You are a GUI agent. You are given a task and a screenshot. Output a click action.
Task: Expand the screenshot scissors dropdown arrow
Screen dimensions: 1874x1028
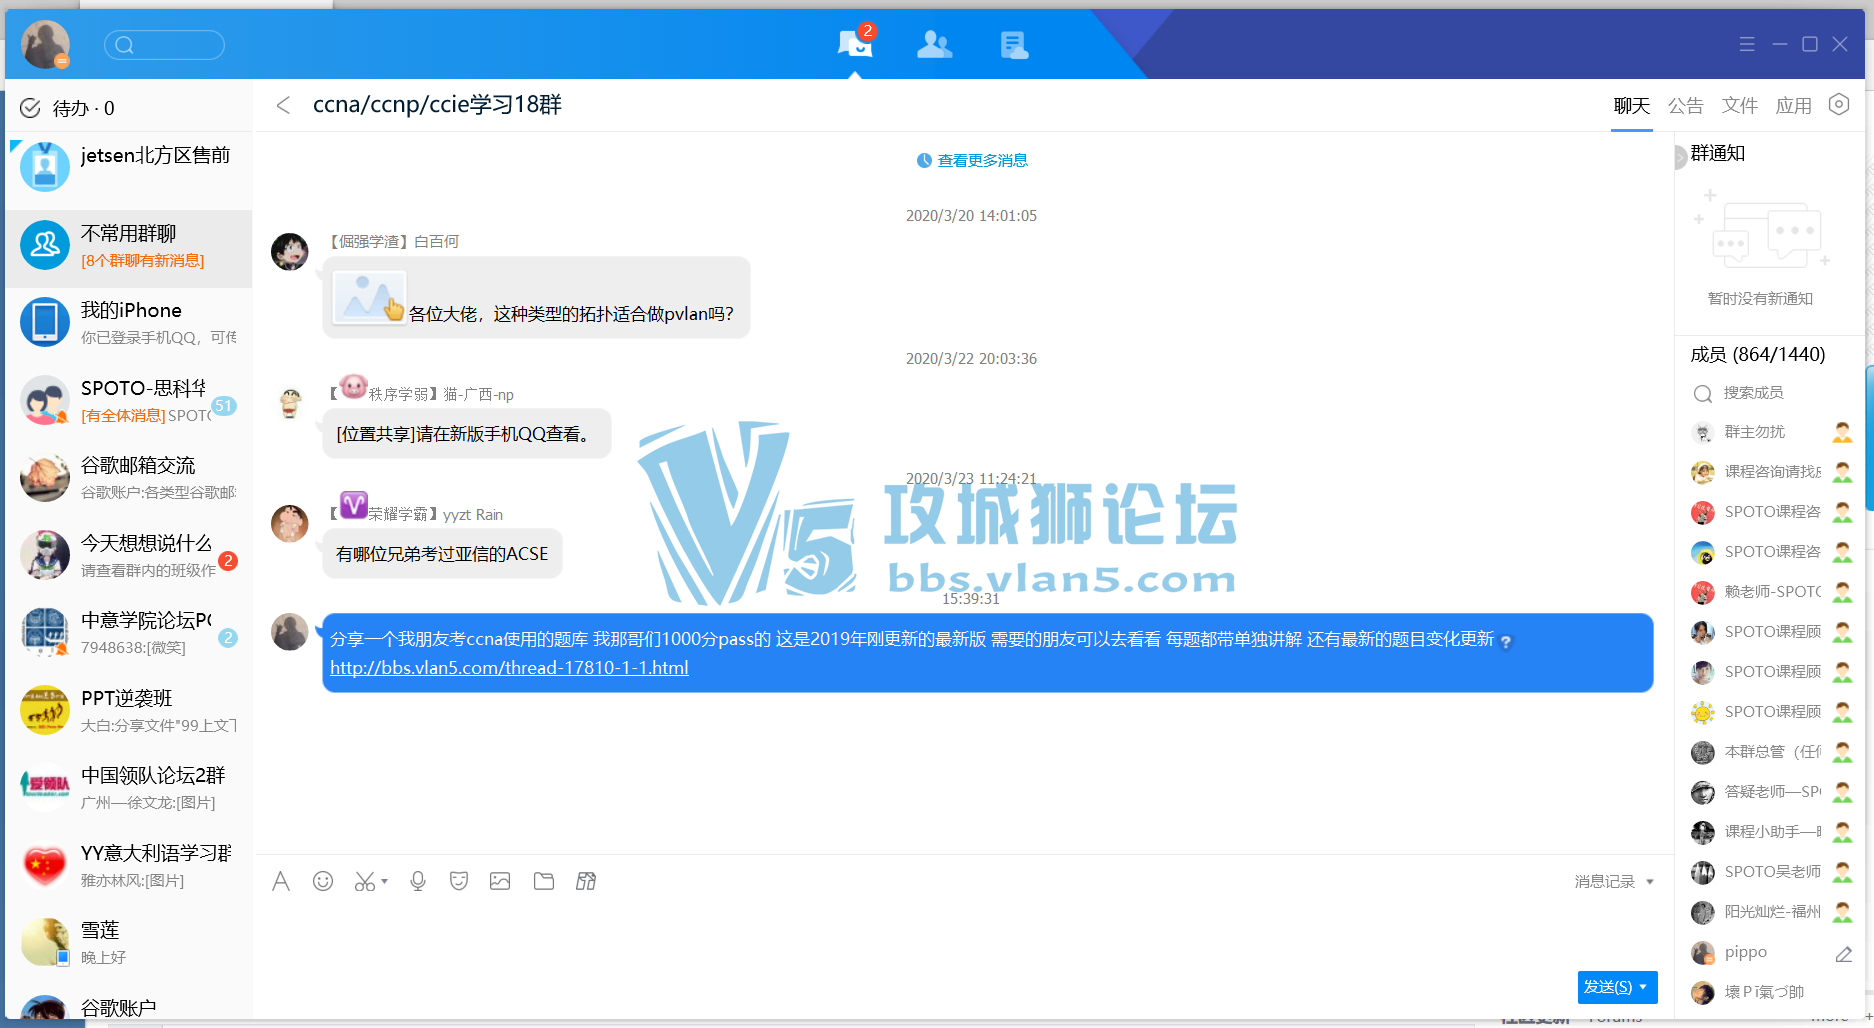385,882
